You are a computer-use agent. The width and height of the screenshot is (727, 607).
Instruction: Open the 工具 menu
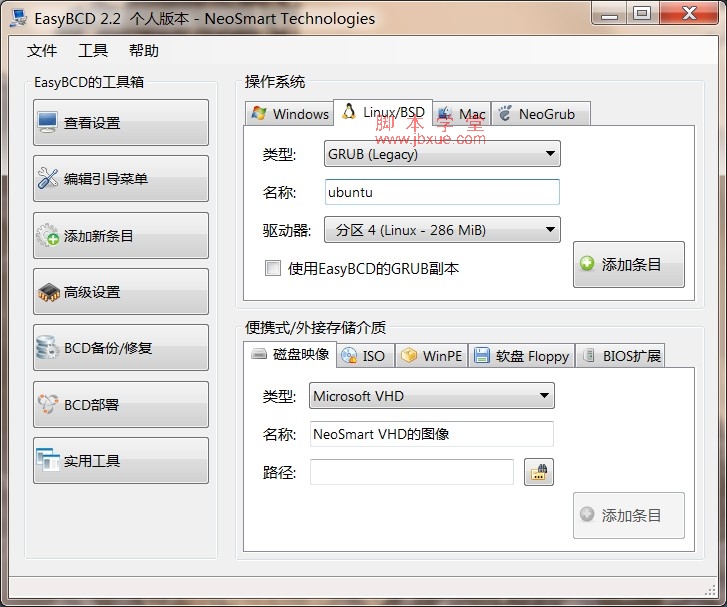point(93,50)
